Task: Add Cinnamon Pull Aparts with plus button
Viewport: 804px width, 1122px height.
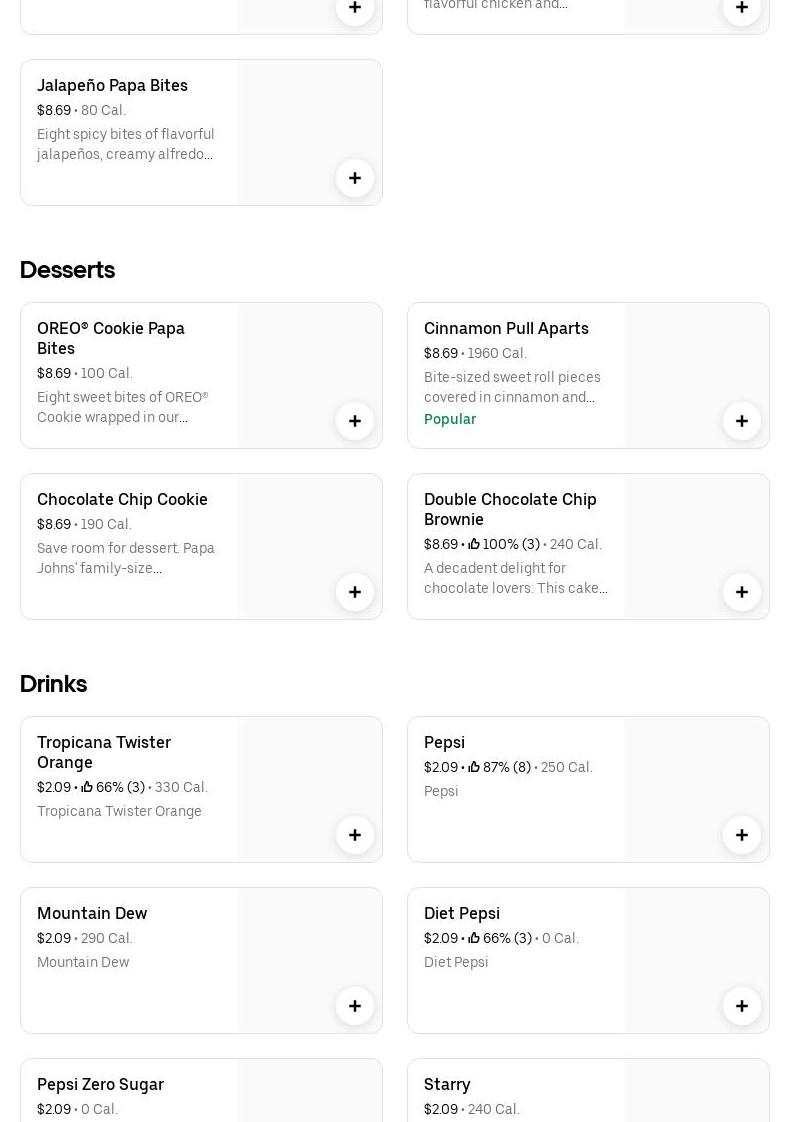Action: pos(742,421)
